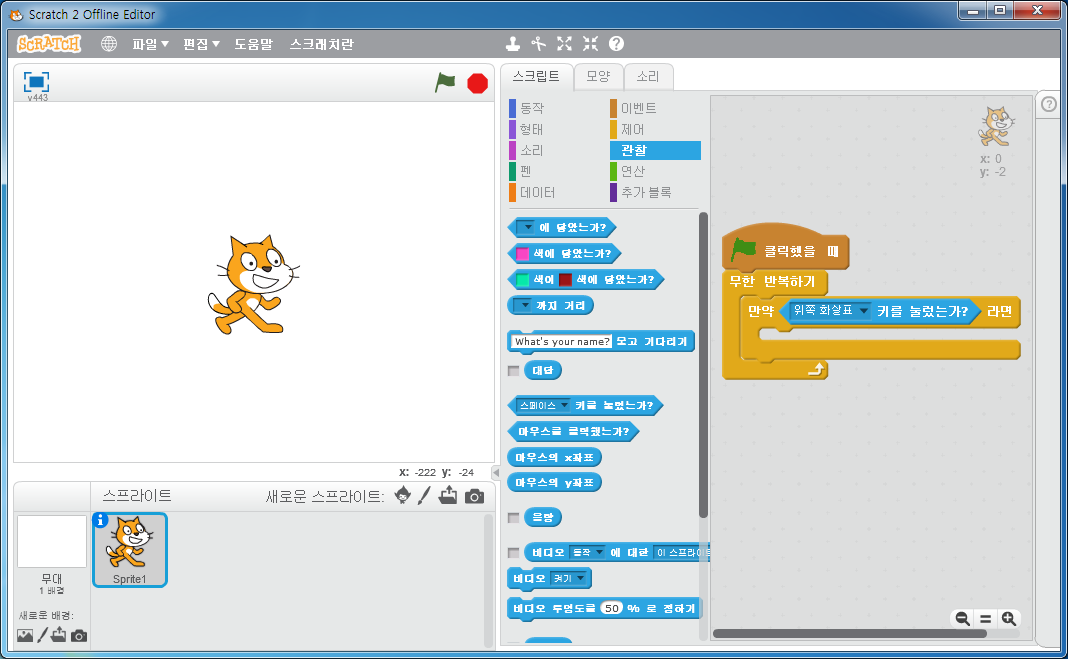
Task: Open the 파일 menu
Action: pyautogui.click(x=150, y=44)
